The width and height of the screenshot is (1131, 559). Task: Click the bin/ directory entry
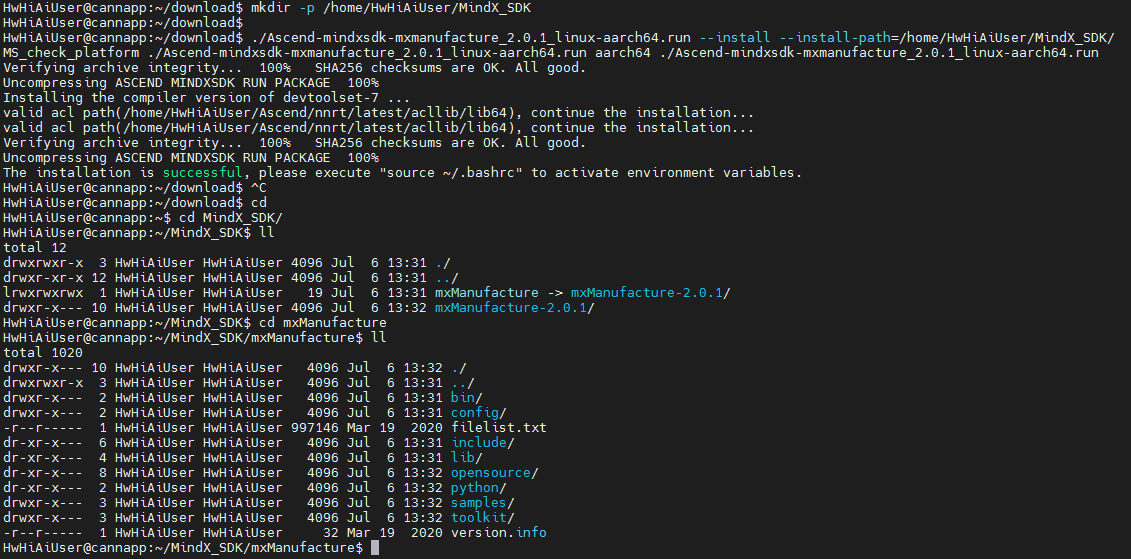[x=465, y=398]
